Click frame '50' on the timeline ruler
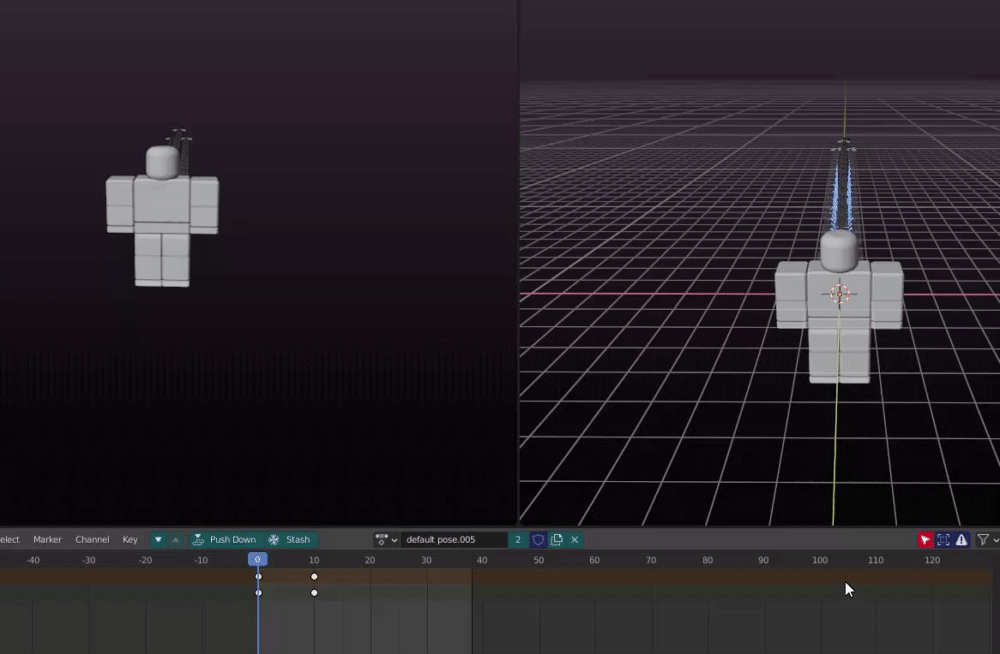 [539, 560]
